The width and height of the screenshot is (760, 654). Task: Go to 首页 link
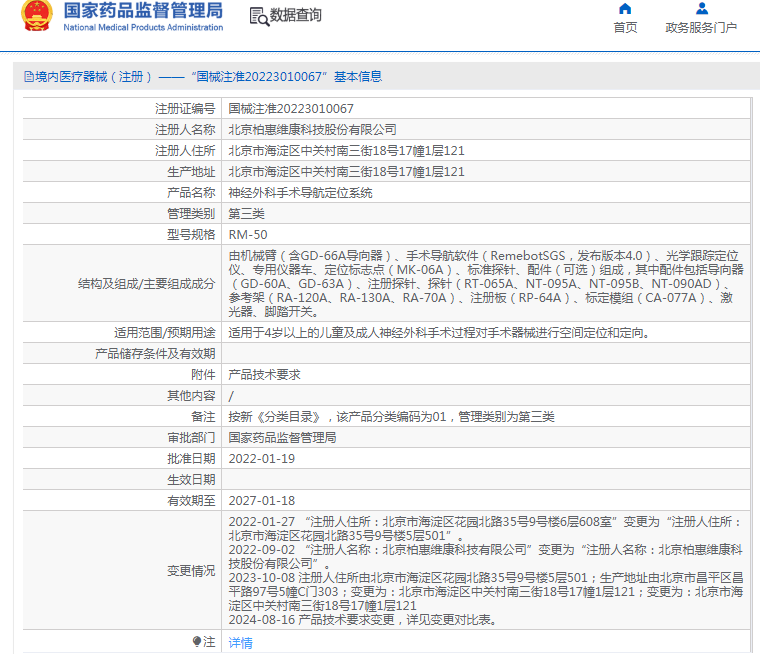pos(625,28)
